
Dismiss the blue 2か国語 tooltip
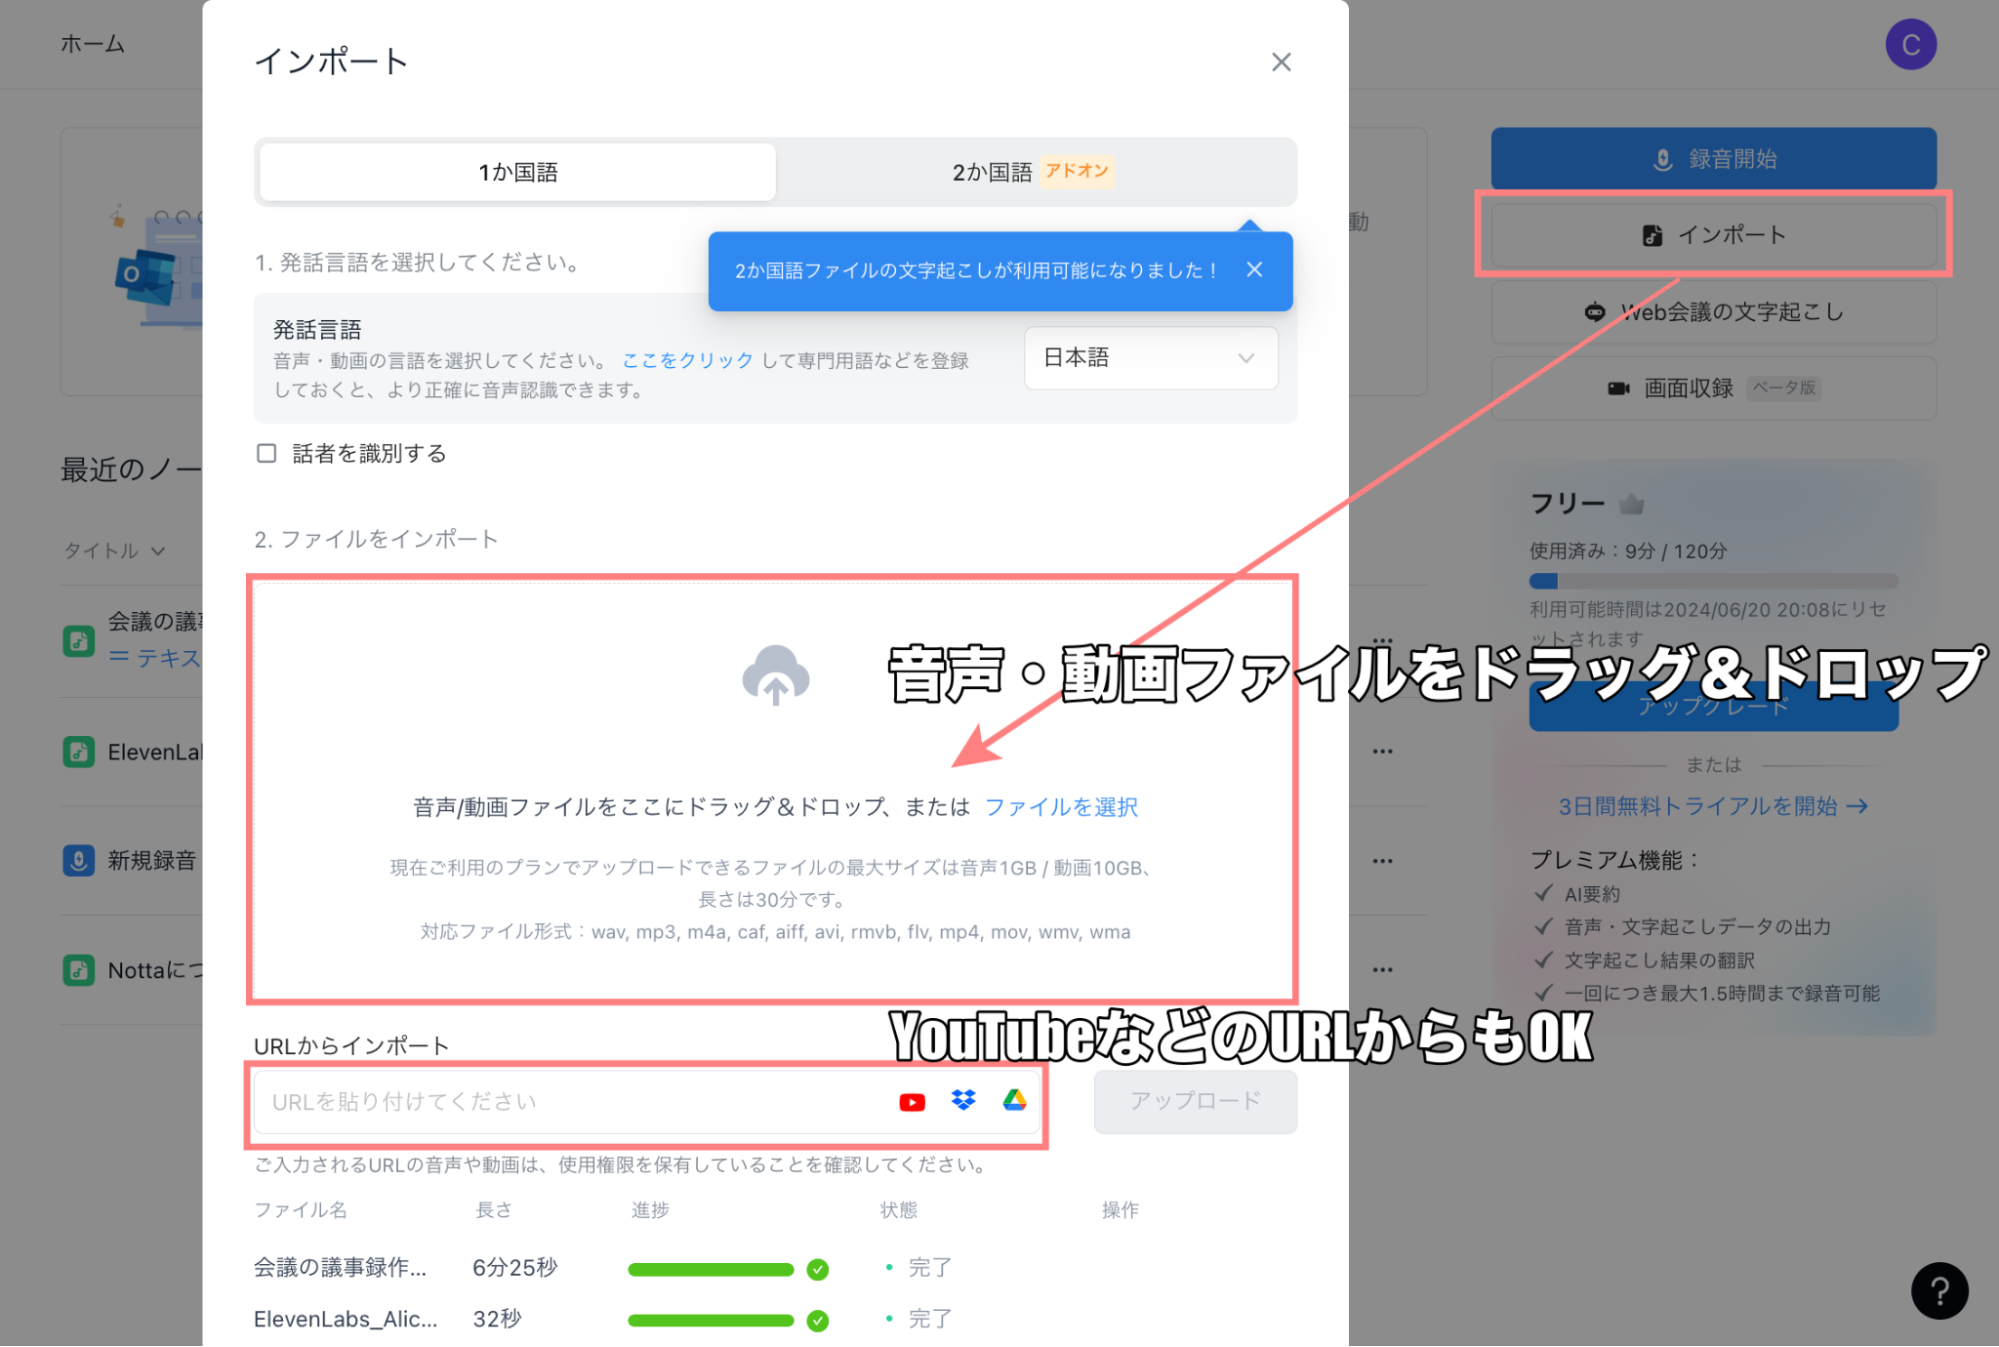pyautogui.click(x=1254, y=270)
